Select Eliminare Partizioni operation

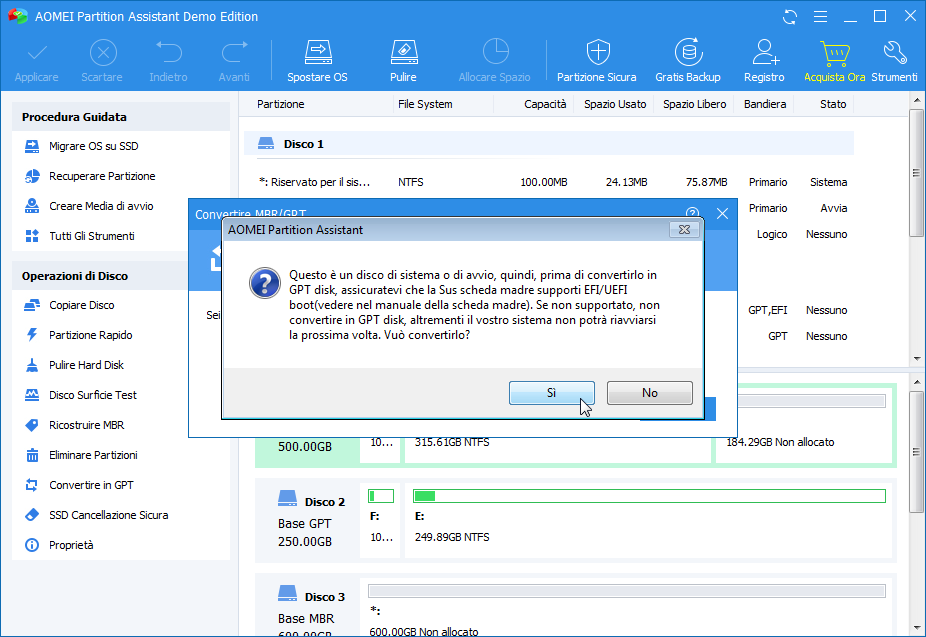[x=81, y=455]
